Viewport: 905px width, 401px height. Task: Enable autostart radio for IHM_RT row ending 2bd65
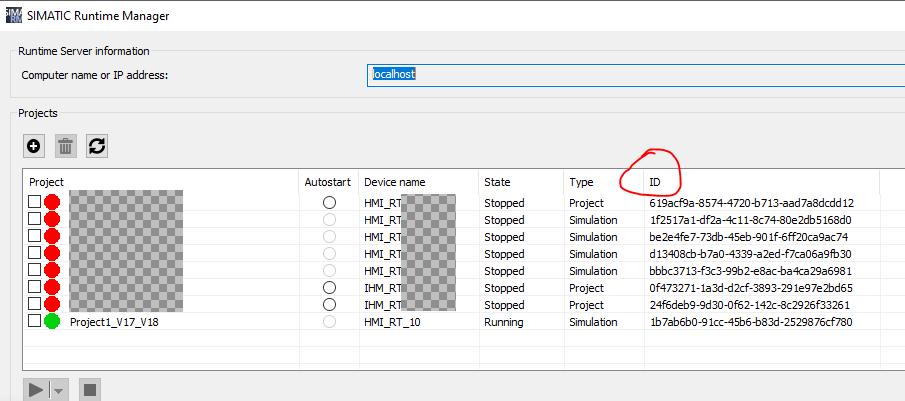pos(329,288)
